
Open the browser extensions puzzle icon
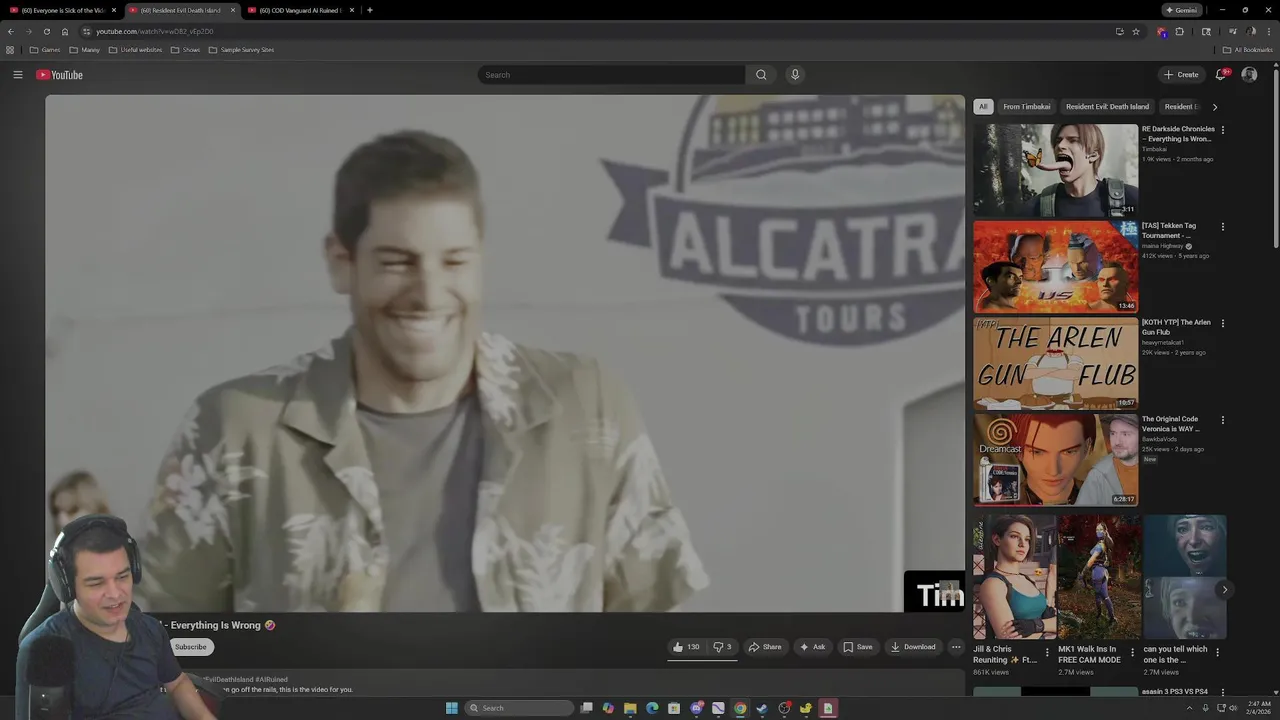click(x=1180, y=31)
